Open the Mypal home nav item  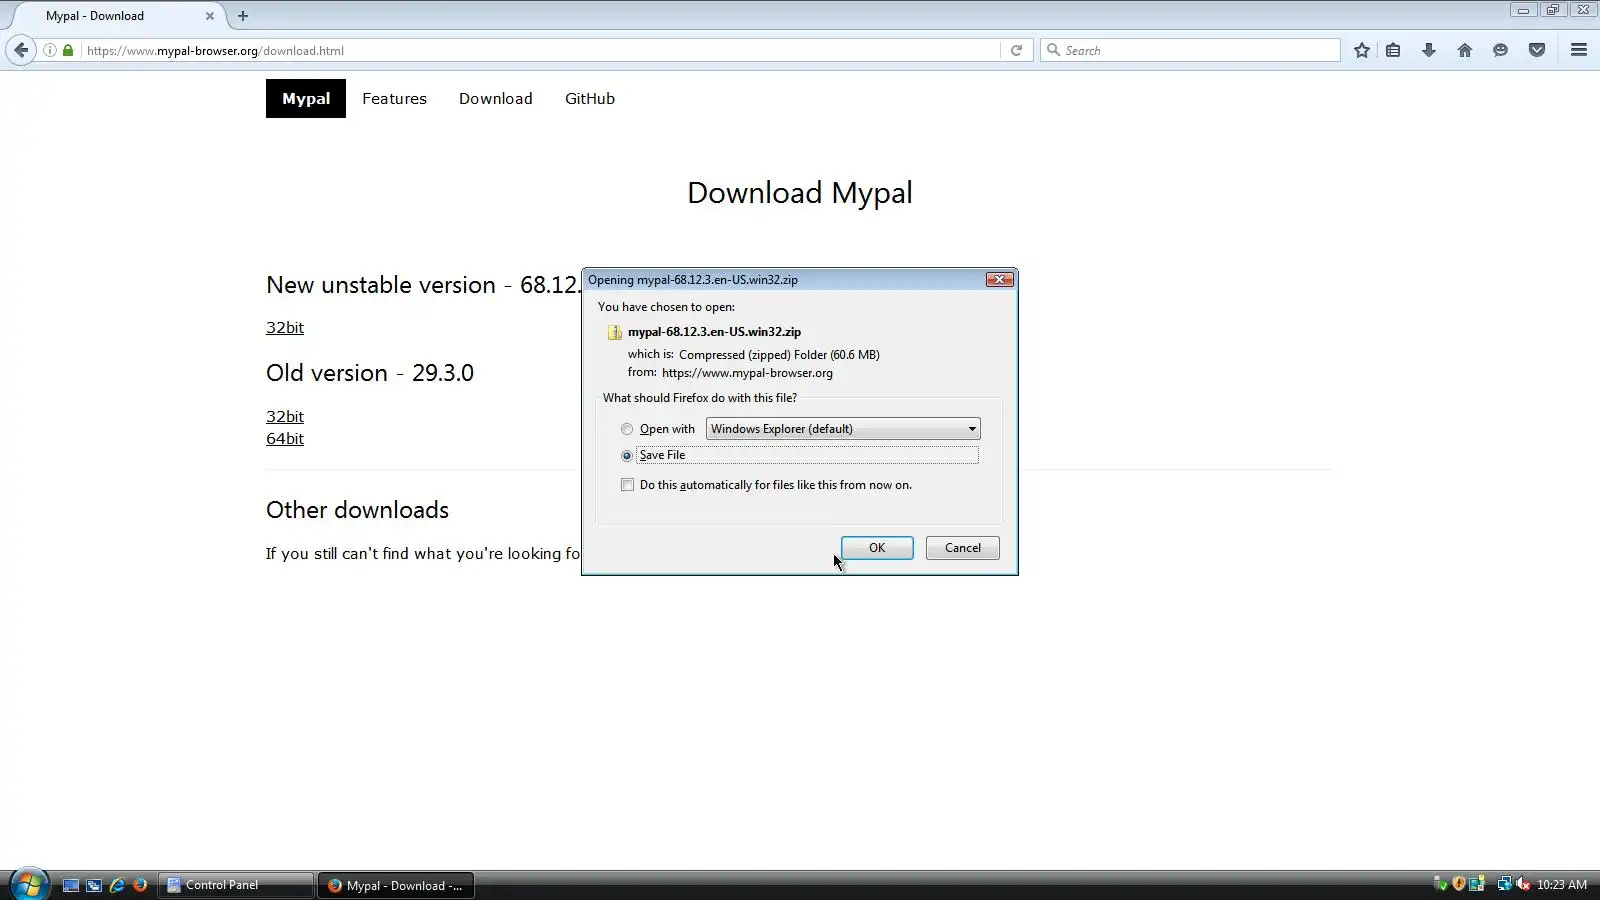[306, 99]
